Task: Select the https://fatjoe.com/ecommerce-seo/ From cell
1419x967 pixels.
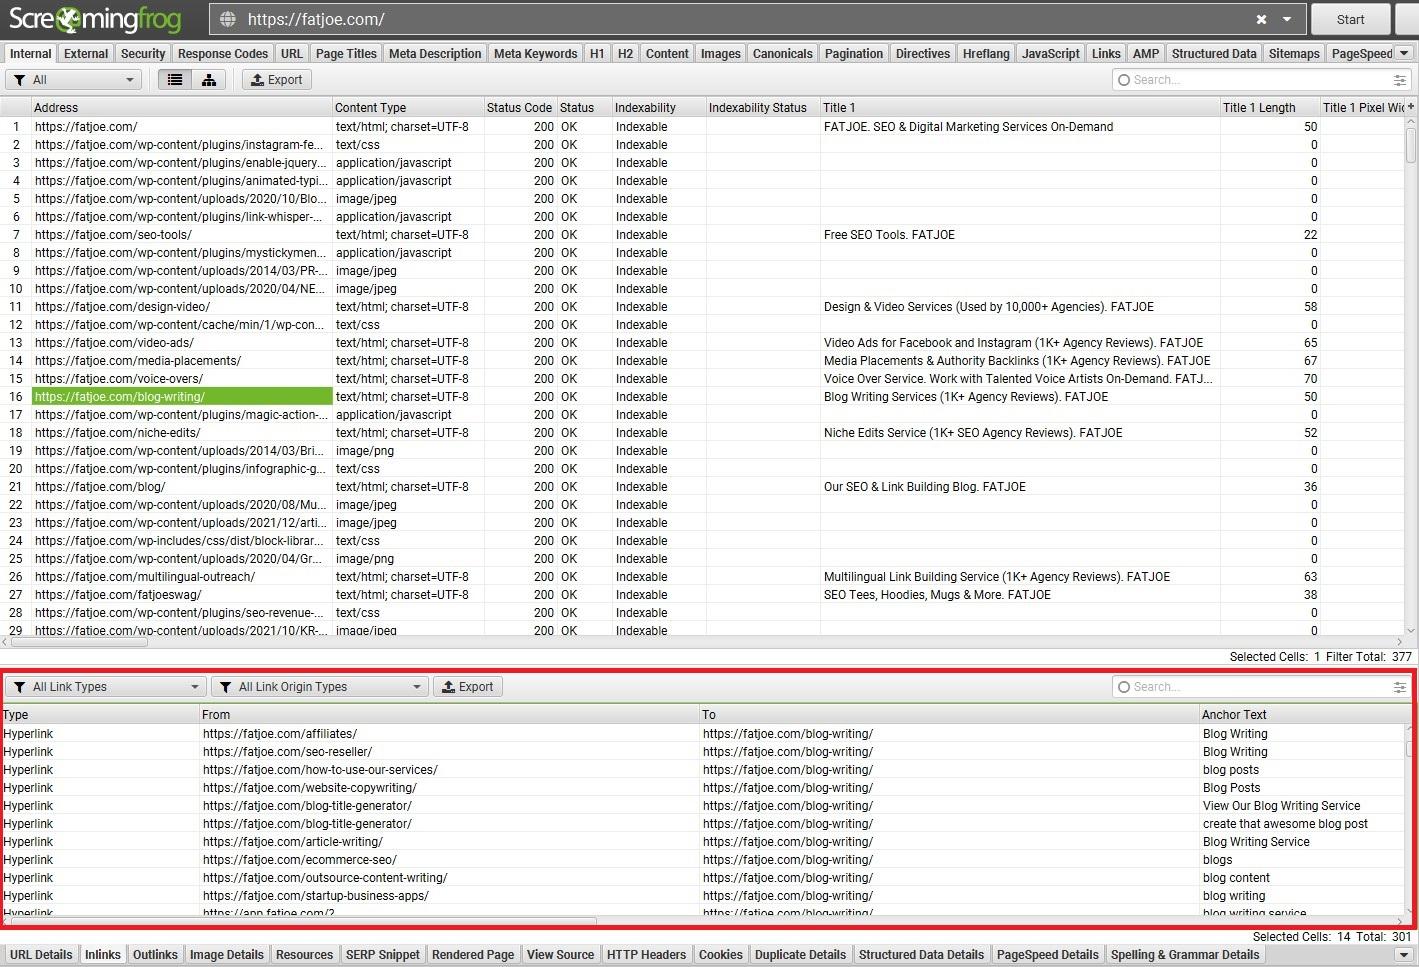Action: coord(449,860)
